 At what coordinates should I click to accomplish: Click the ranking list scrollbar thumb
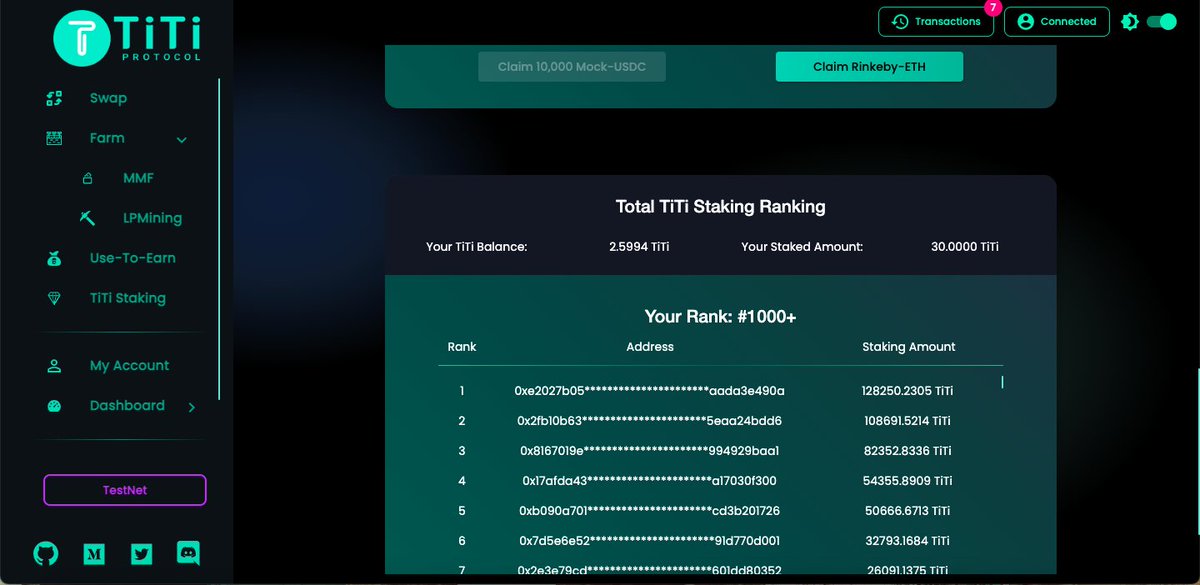point(1002,382)
